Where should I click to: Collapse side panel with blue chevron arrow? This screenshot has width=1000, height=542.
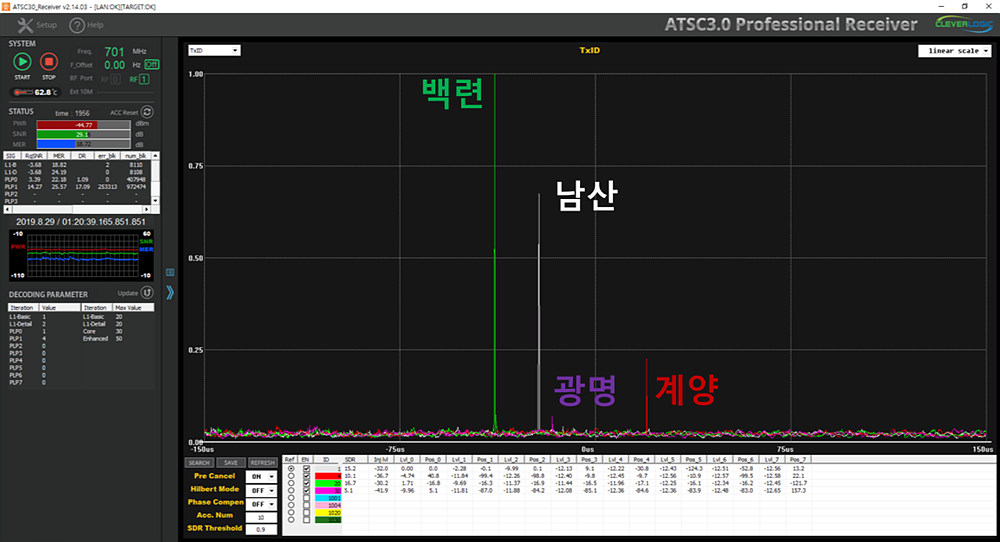coord(170,293)
